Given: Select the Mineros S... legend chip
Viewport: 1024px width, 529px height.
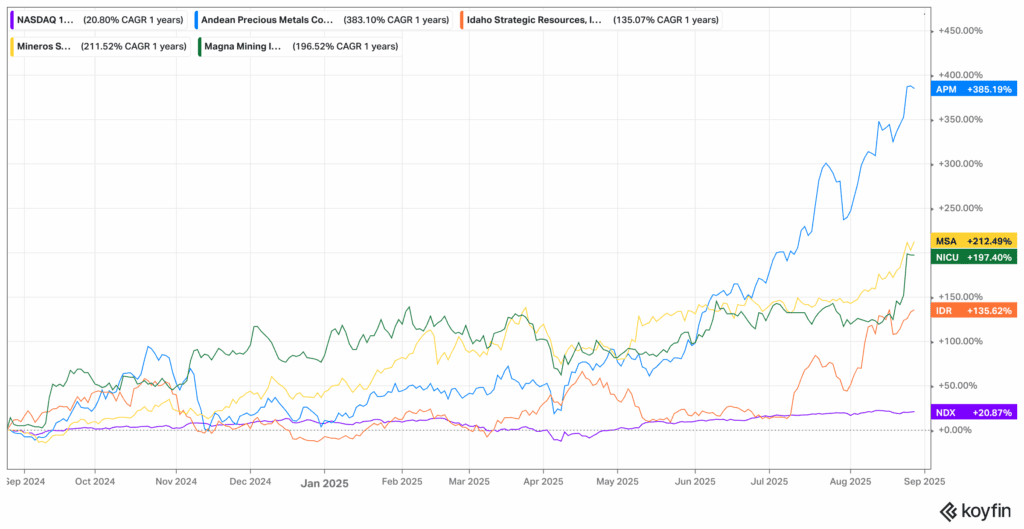Looking at the screenshot, I should pyautogui.click(x=98, y=46).
